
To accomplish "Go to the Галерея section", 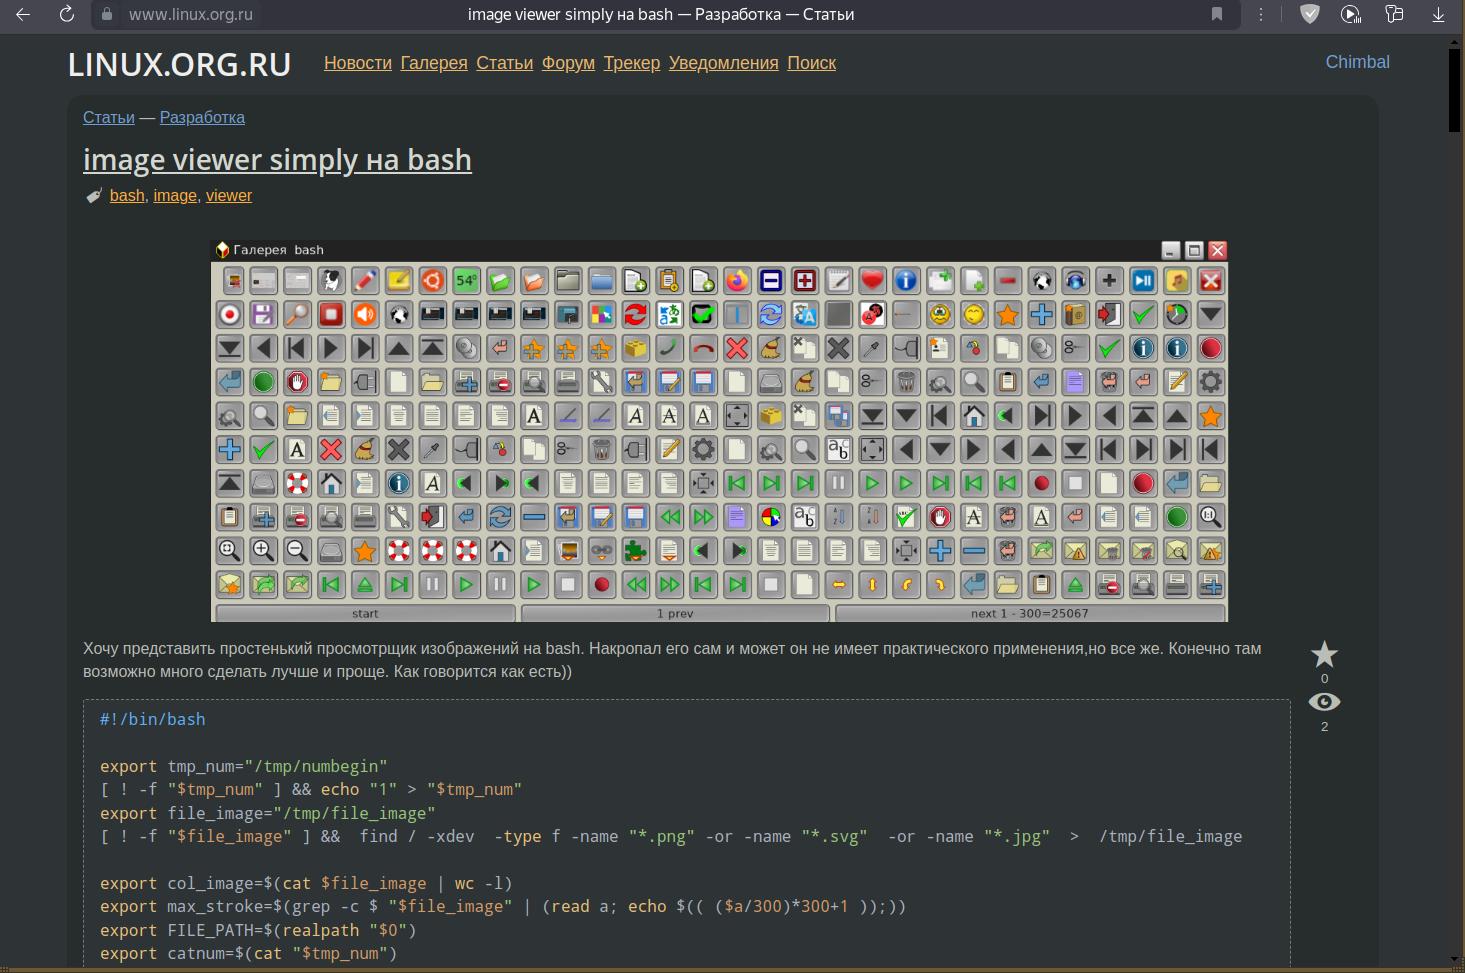I will 434,63.
